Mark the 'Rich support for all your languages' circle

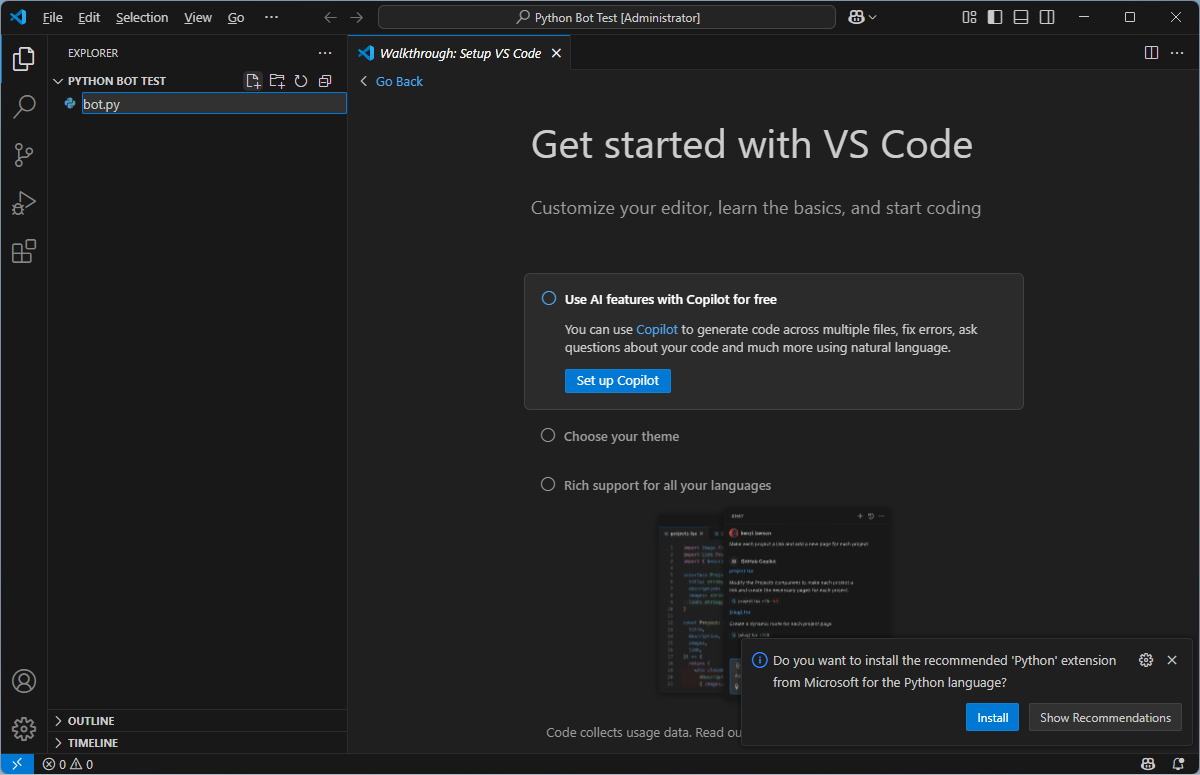[548, 484]
